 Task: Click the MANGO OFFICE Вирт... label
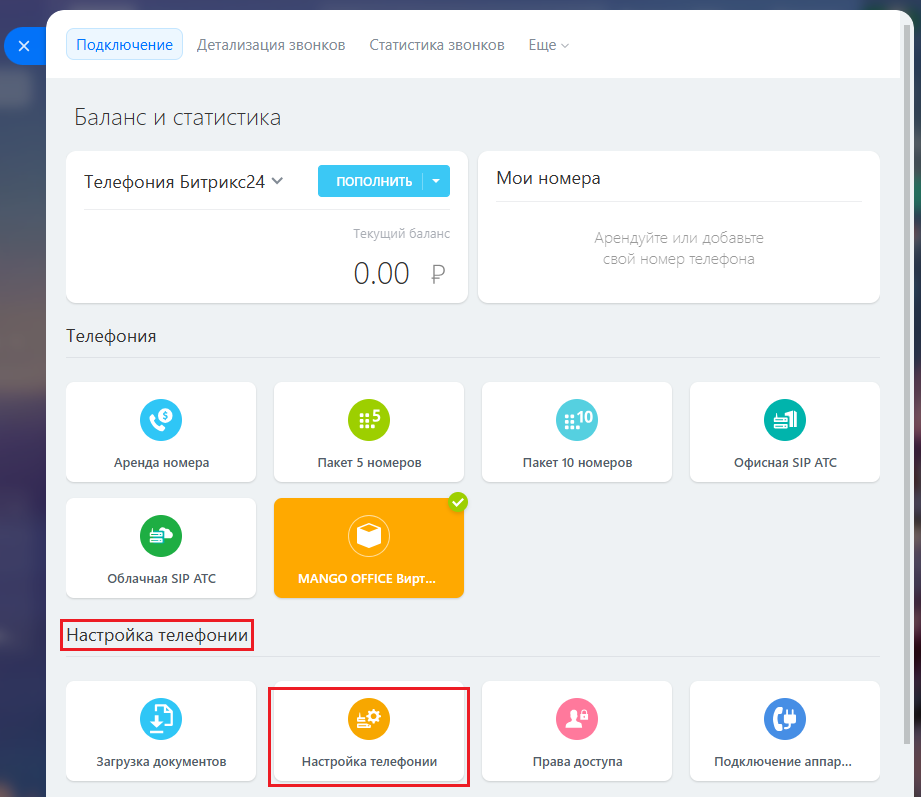(x=367, y=579)
